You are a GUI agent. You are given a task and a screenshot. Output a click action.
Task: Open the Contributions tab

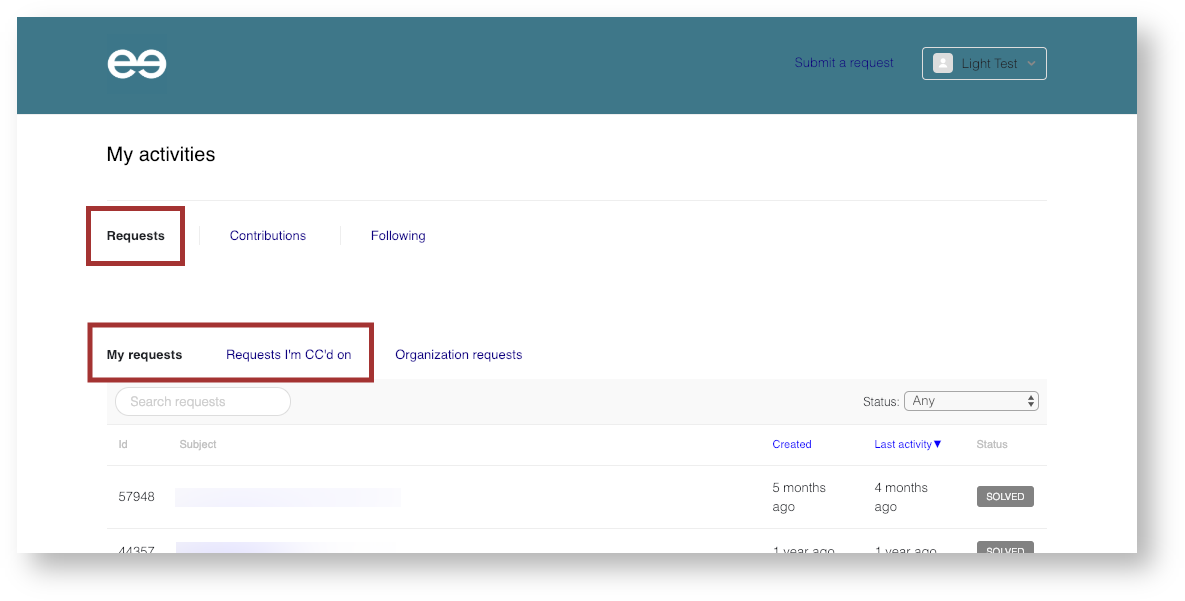click(268, 236)
